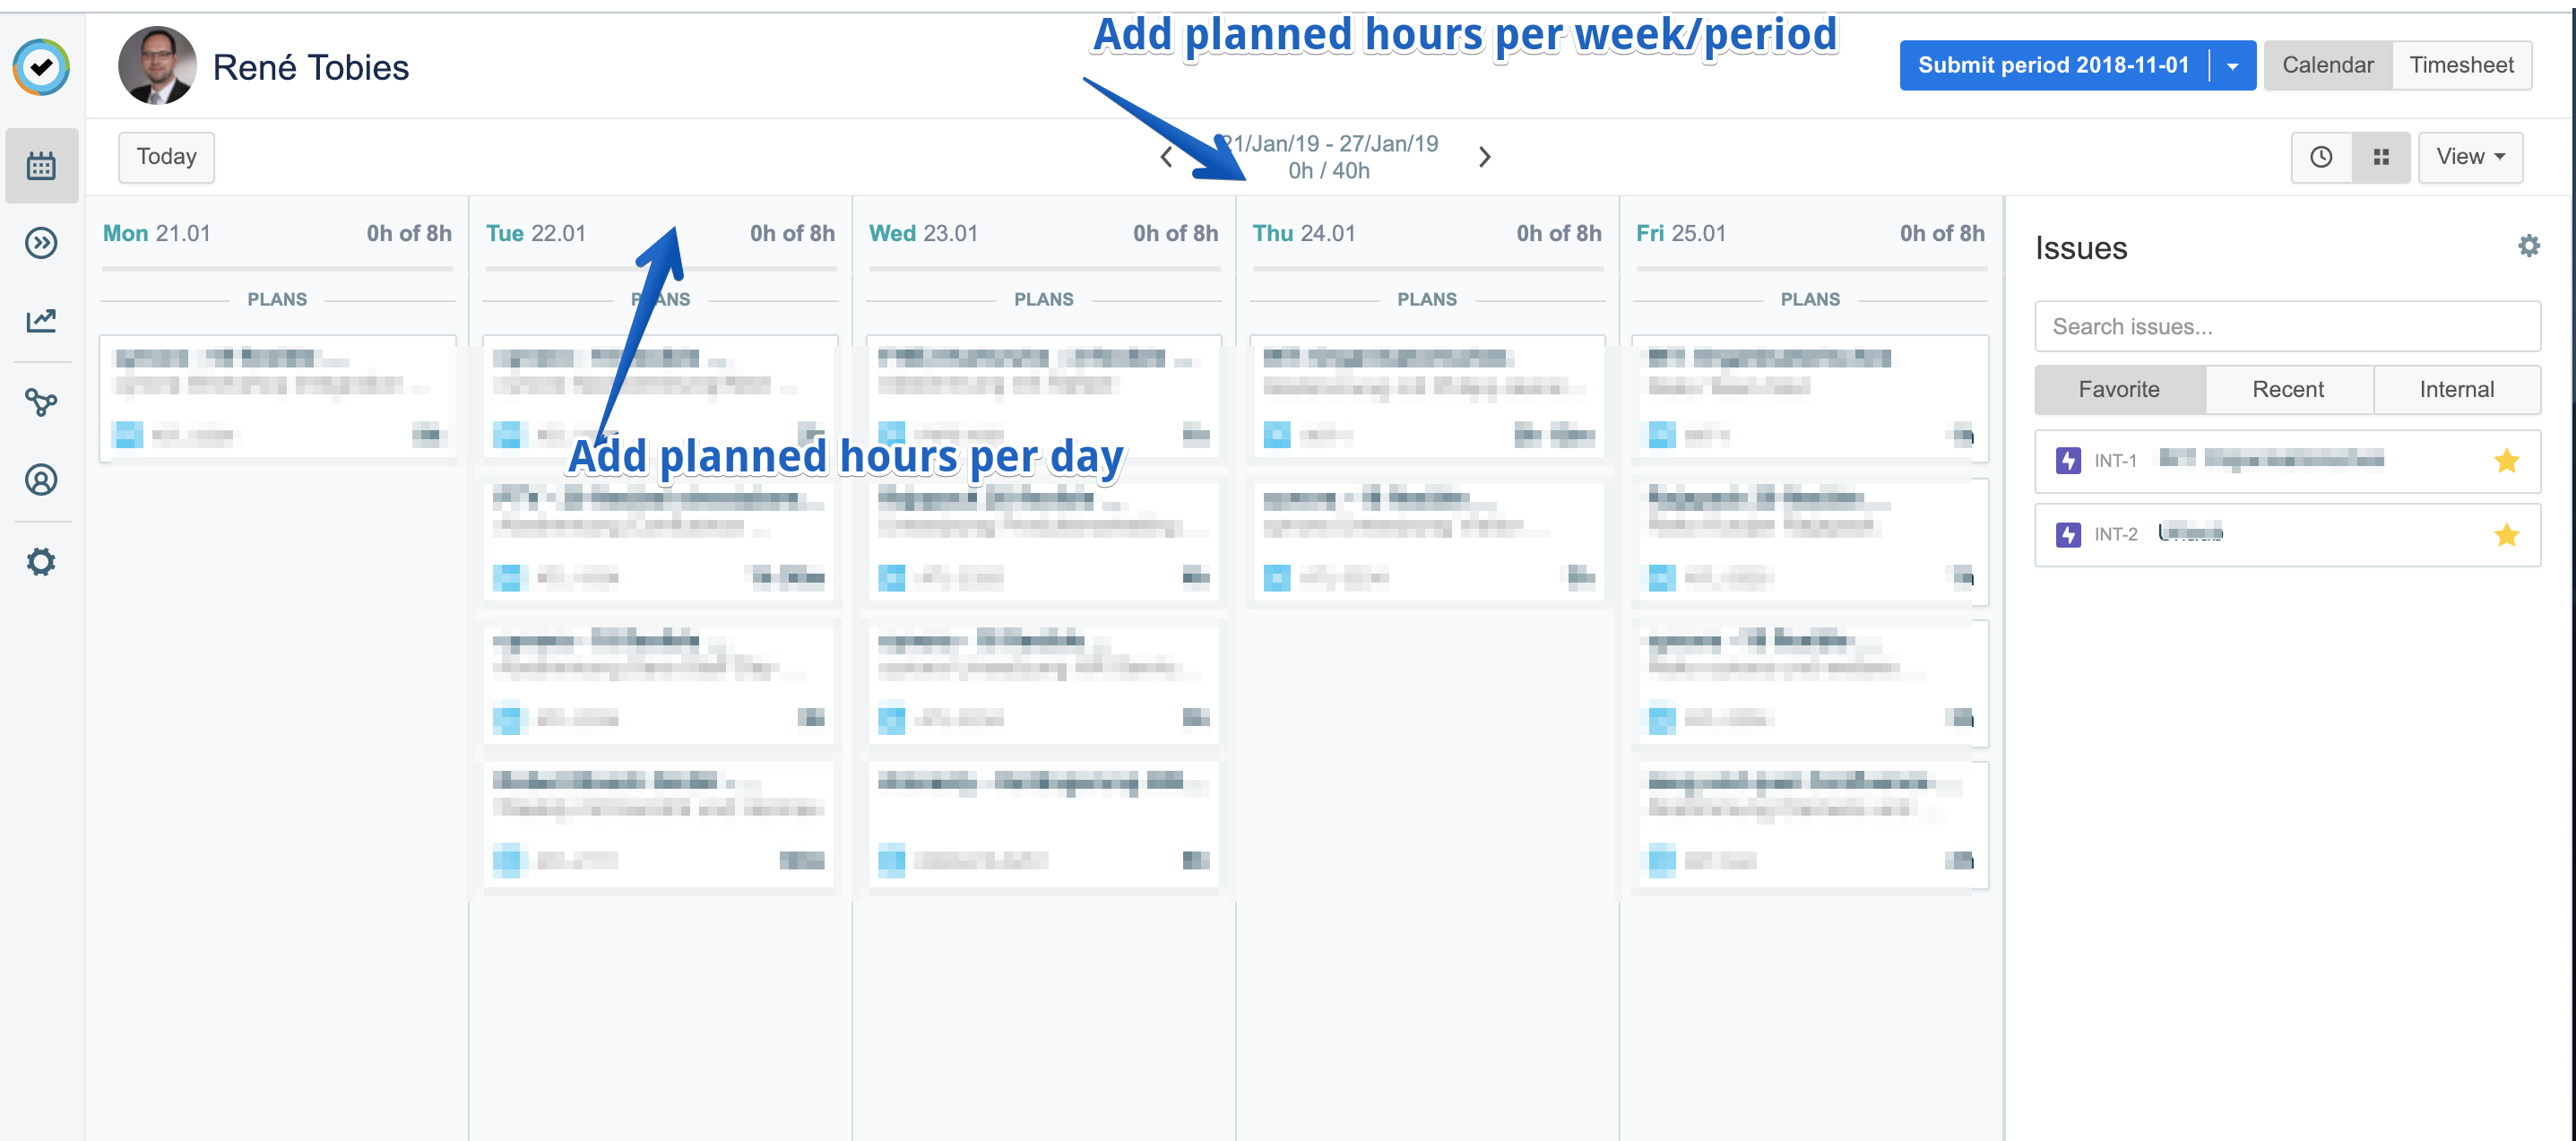Click the Issues panel gear icon
The image size is (2576, 1141).
click(2528, 246)
